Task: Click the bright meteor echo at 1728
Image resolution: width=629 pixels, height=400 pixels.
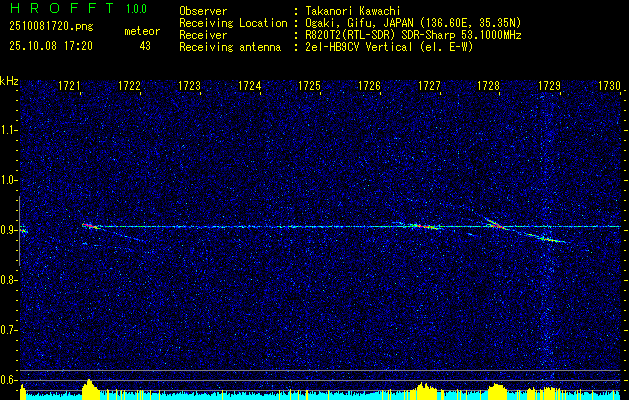Action: coord(497,224)
